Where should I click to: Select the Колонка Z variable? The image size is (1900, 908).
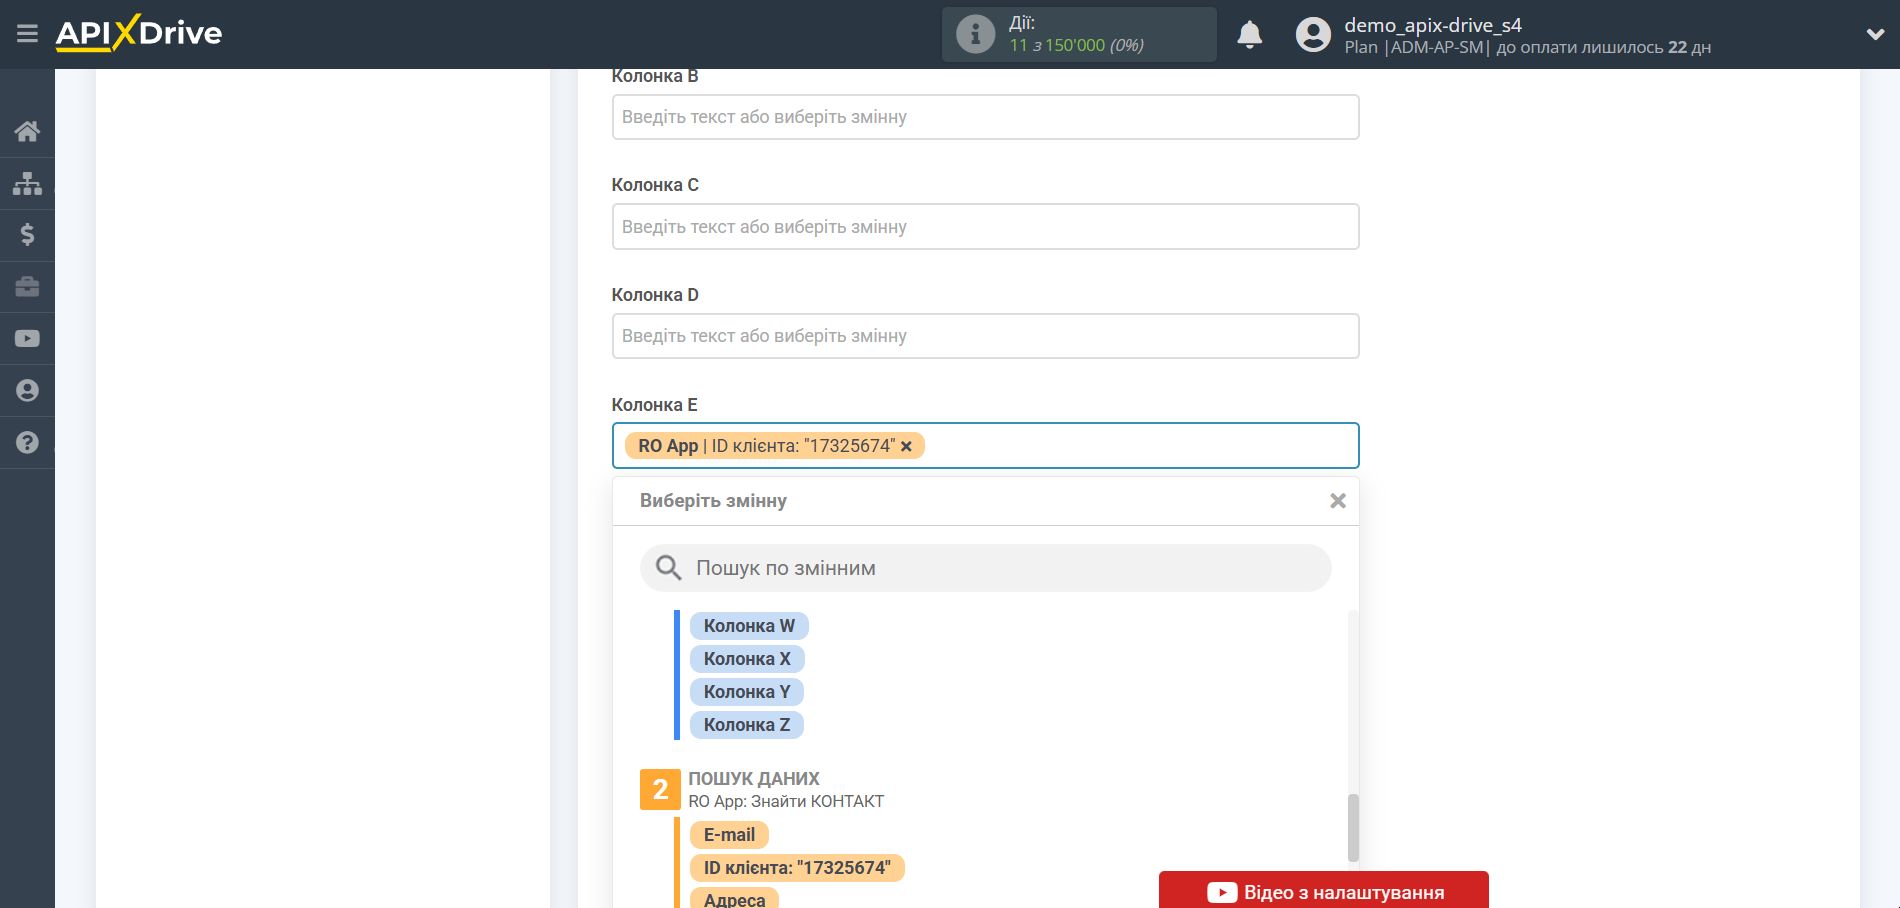point(746,725)
